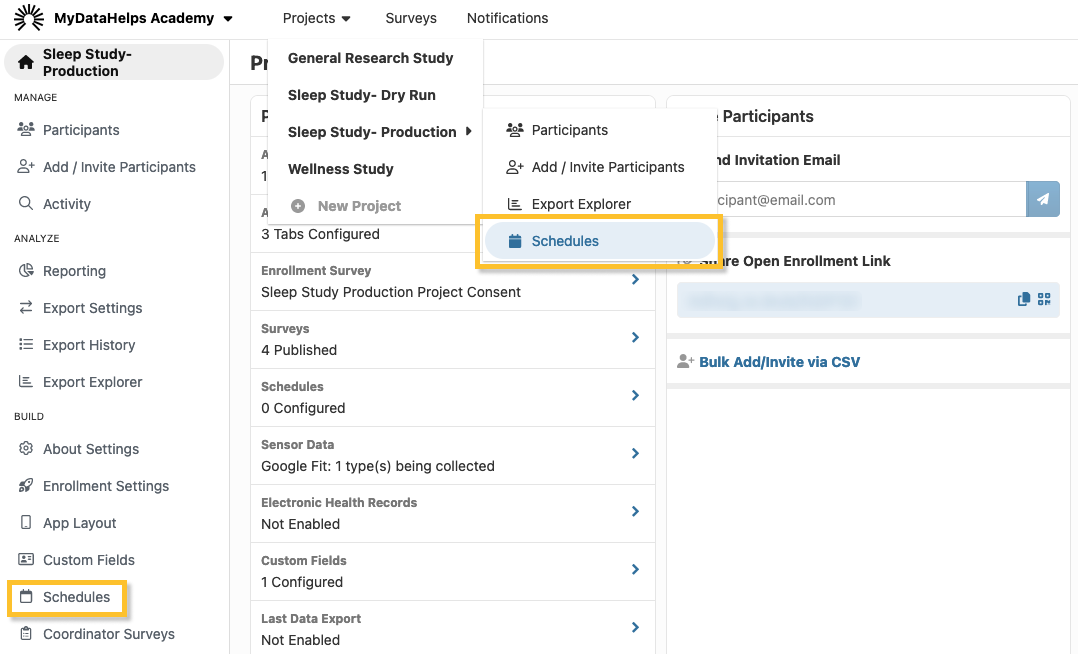Click the Enrollment Settings rocket icon
This screenshot has height=654, width=1078.
click(x=26, y=486)
